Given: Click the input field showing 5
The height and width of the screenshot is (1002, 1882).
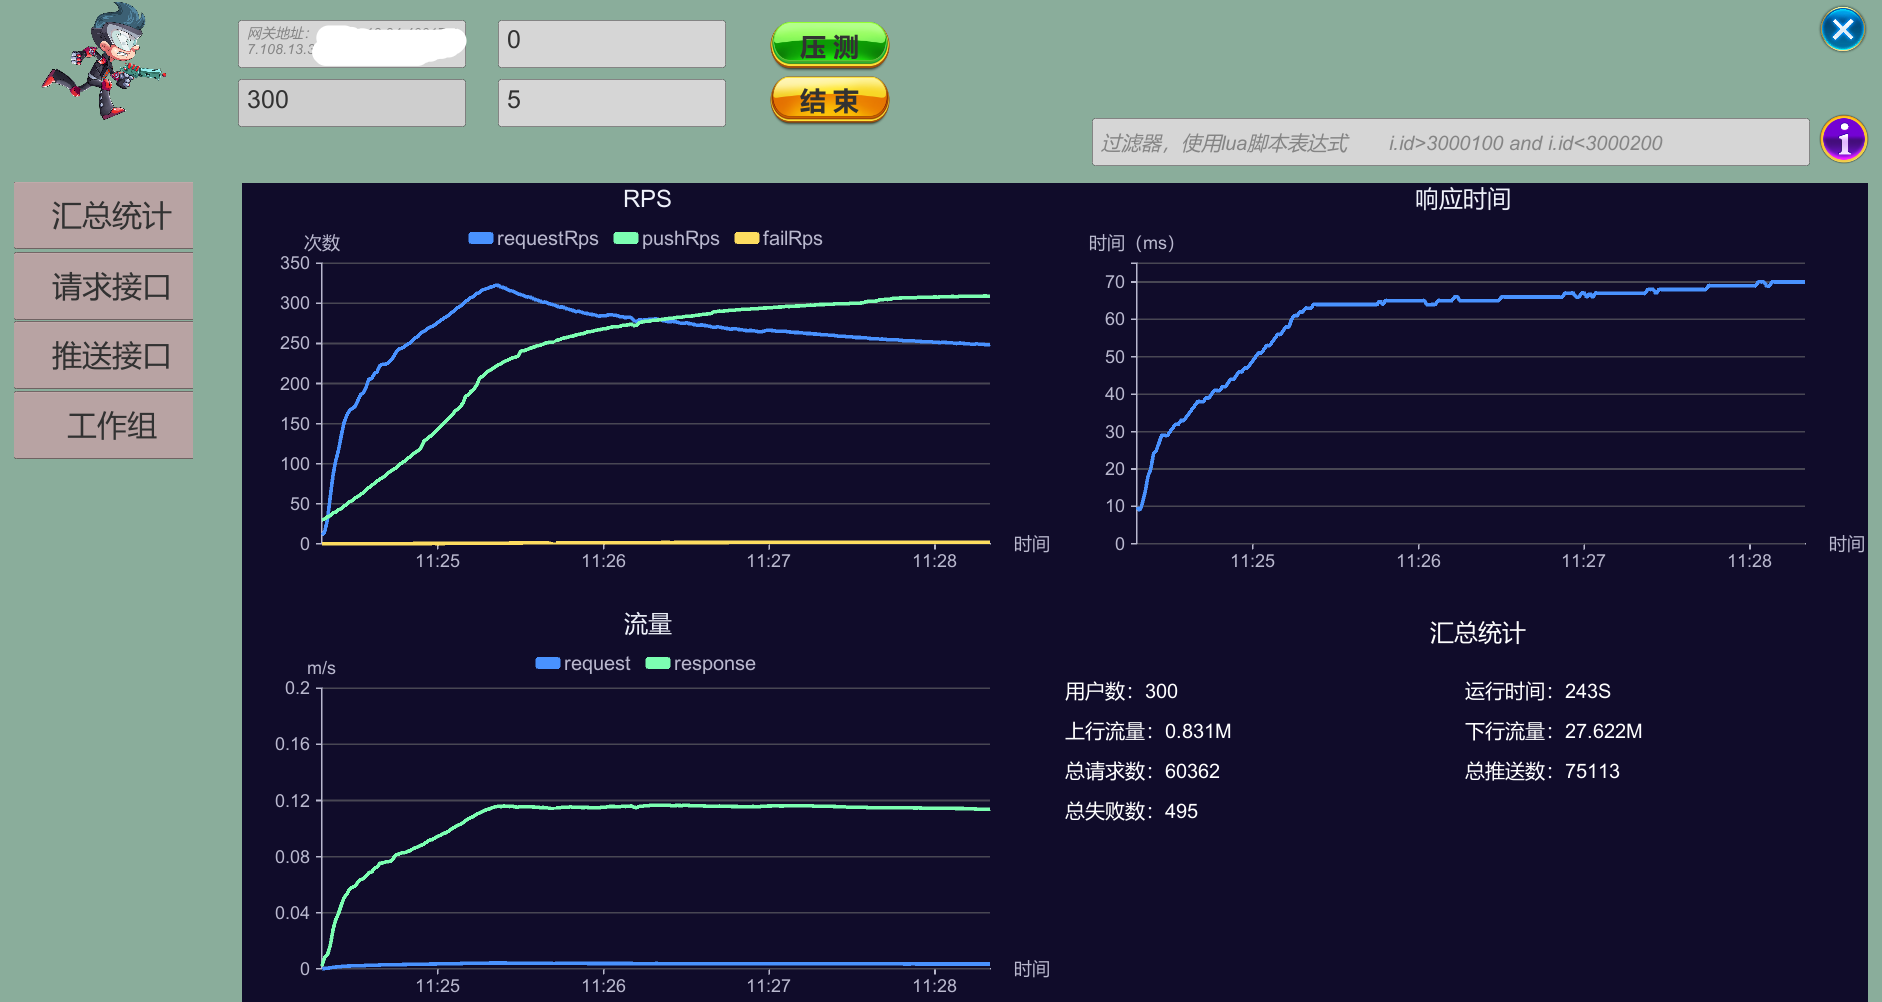Looking at the screenshot, I should pyautogui.click(x=611, y=103).
